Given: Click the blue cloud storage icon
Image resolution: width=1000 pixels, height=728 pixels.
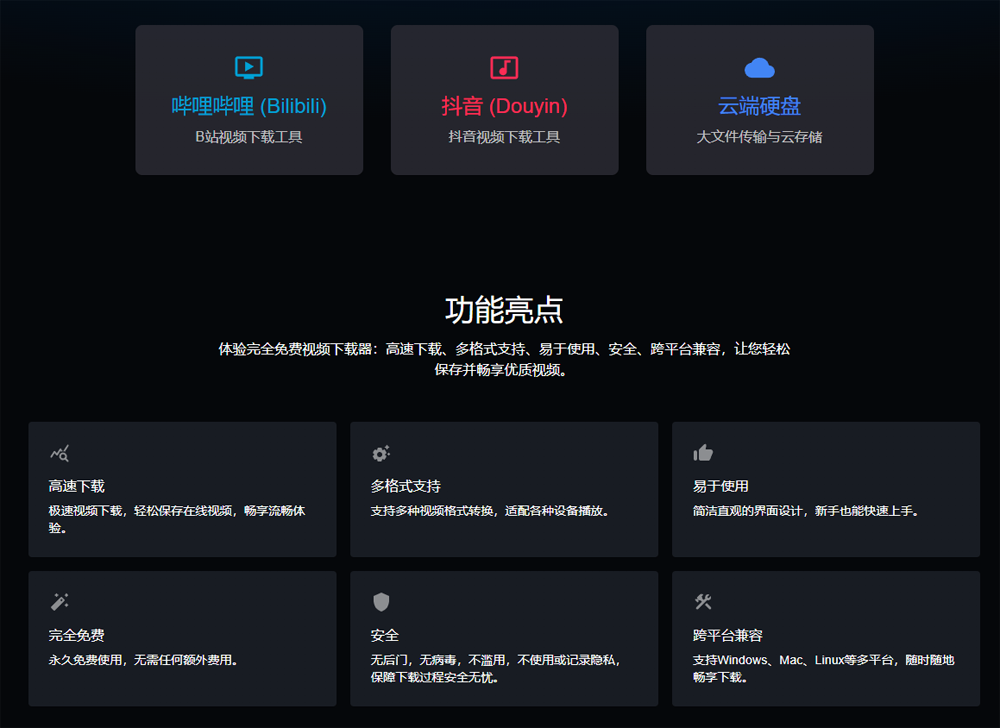Looking at the screenshot, I should pyautogui.click(x=760, y=68).
